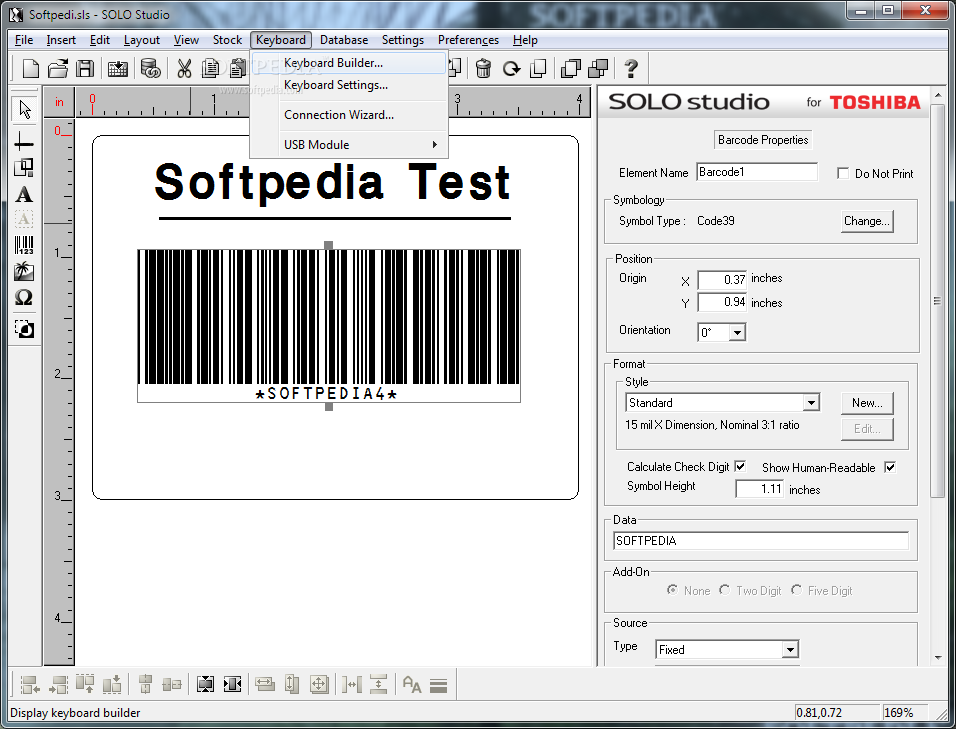Click the Rotate arrow toolbar icon
The image size is (956, 729).
[511, 68]
